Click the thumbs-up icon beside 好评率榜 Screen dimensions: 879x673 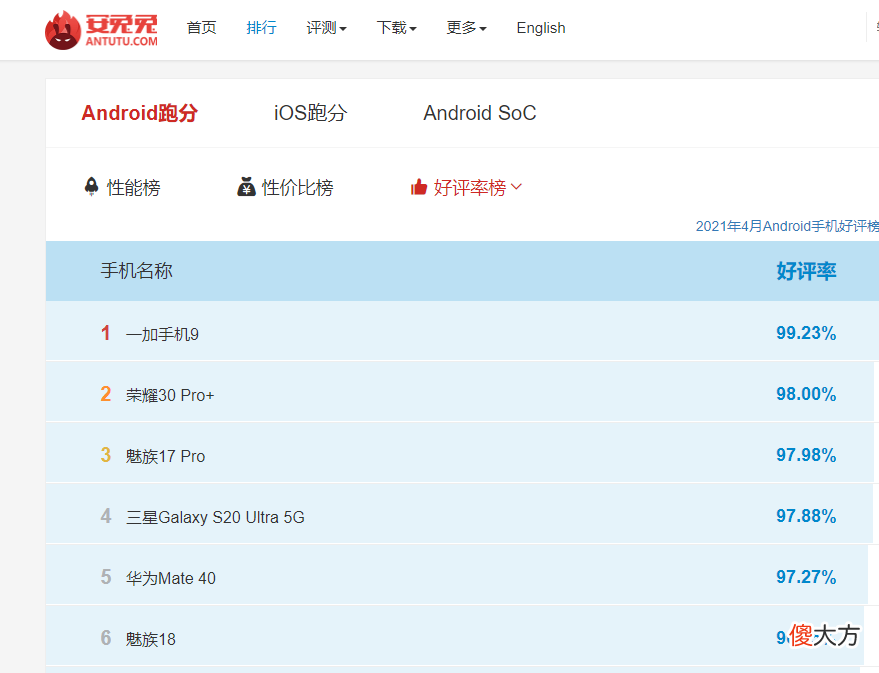point(419,187)
